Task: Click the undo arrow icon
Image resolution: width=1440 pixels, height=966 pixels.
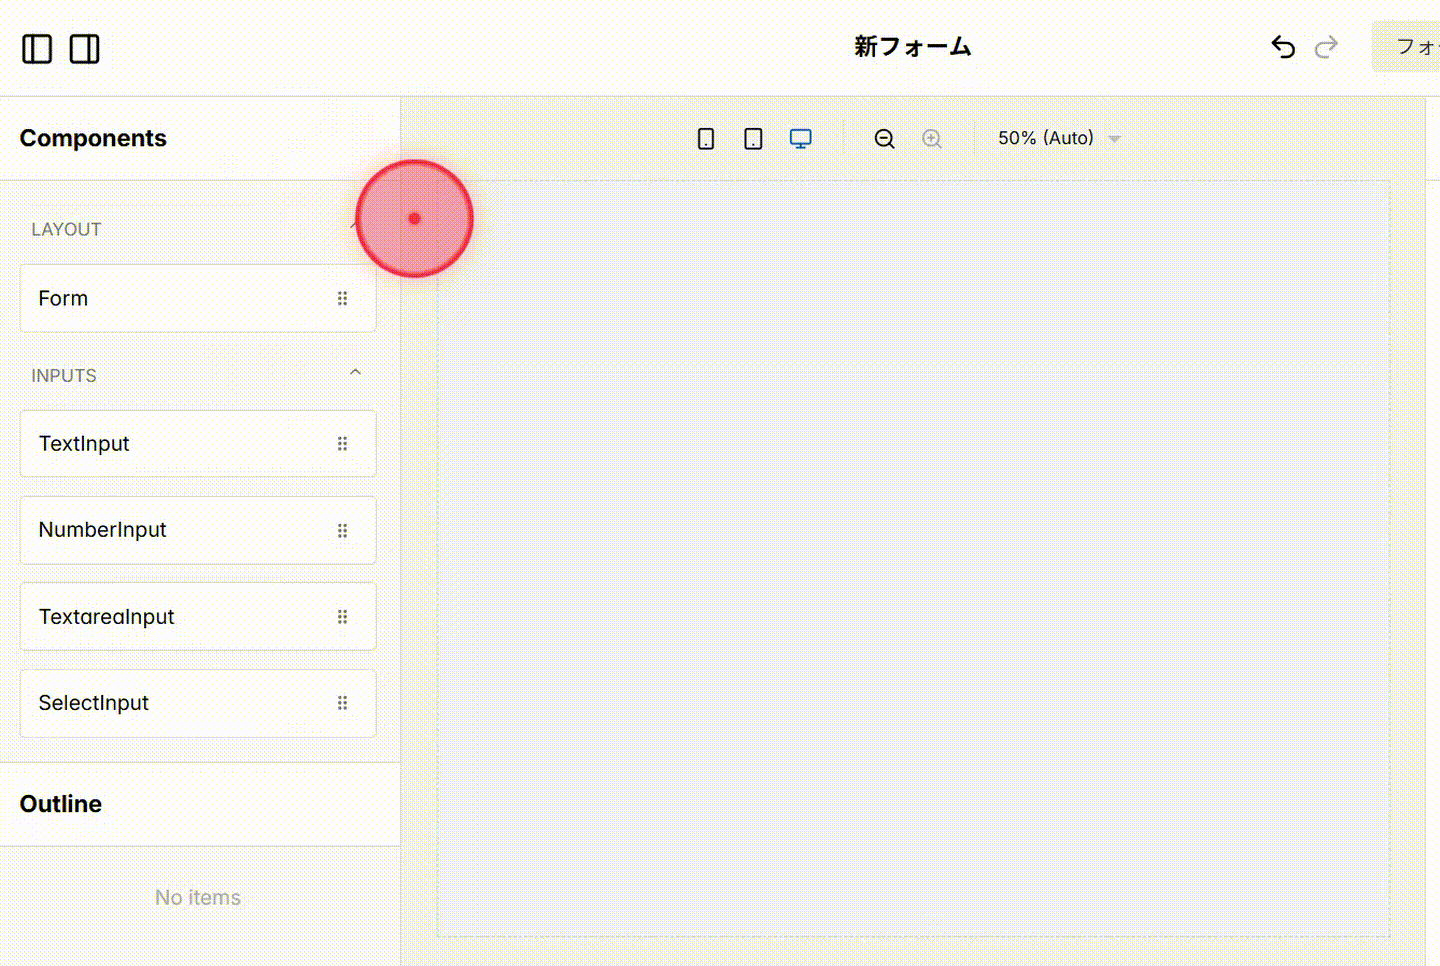Action: tap(1282, 46)
